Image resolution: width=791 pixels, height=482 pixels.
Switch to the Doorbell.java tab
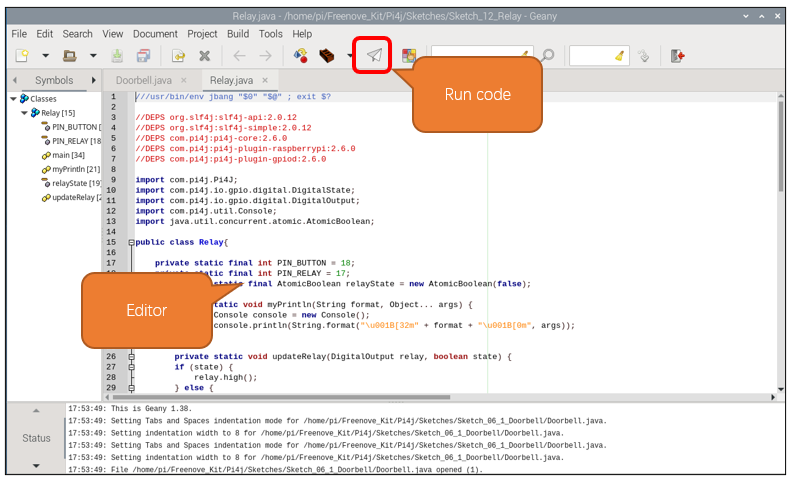[x=143, y=80]
